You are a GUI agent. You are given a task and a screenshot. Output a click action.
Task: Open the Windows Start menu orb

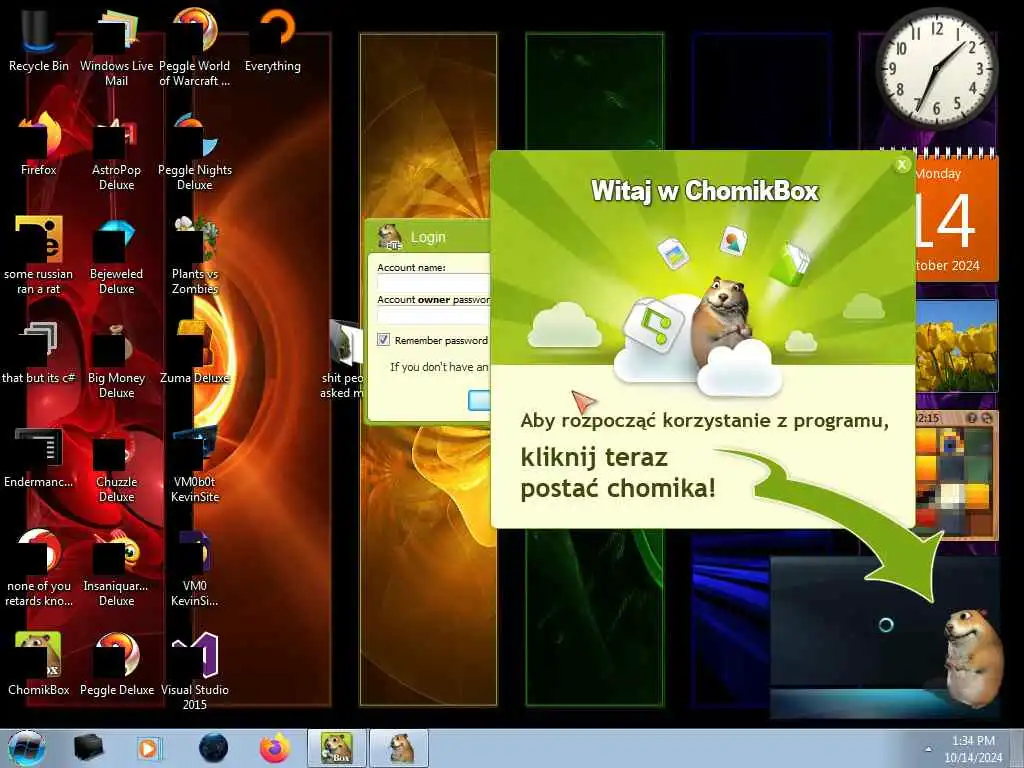tap(27, 748)
